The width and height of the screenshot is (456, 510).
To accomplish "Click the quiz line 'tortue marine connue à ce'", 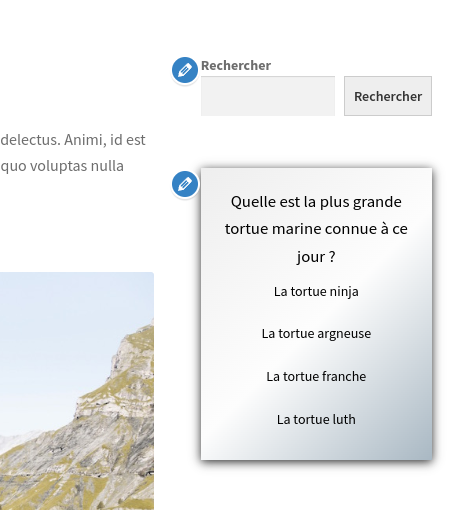I will point(316,229).
